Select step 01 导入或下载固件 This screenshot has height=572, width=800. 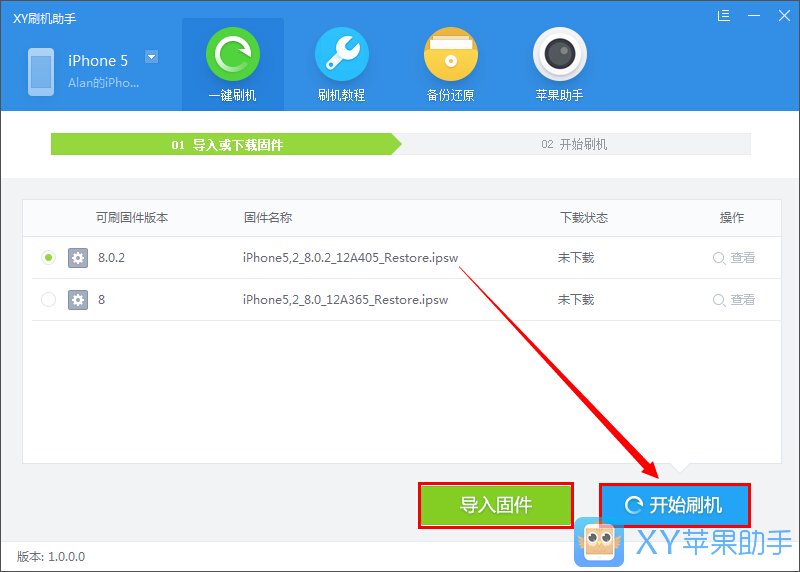[x=227, y=144]
